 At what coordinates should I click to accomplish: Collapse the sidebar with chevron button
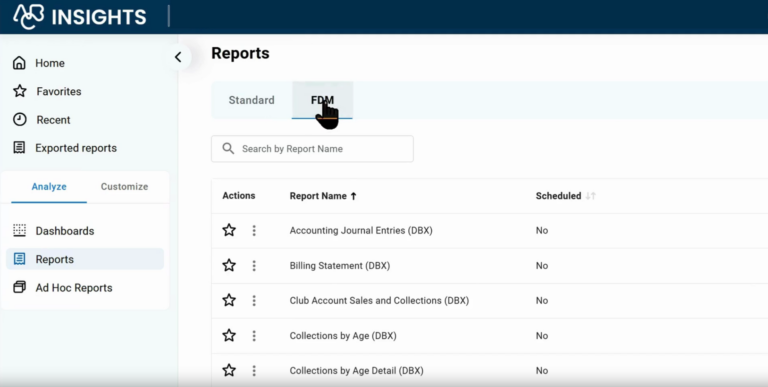coord(178,57)
